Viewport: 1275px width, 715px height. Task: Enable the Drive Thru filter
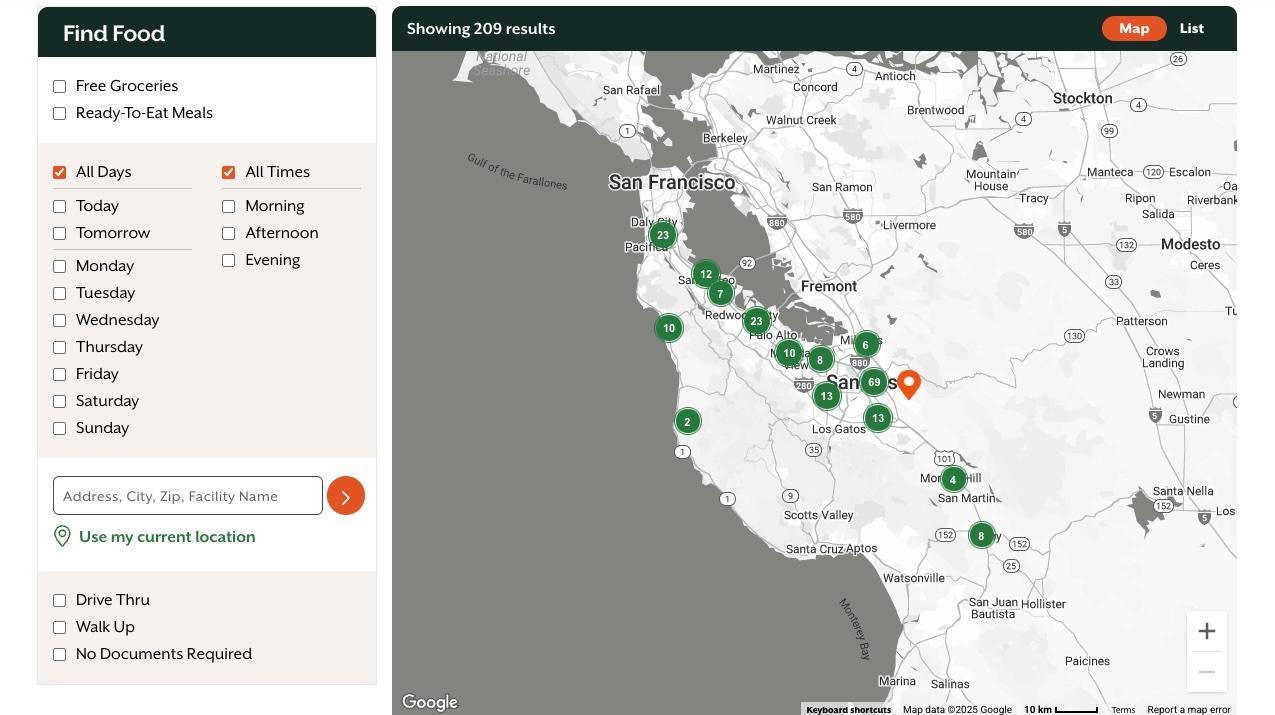tap(60, 601)
